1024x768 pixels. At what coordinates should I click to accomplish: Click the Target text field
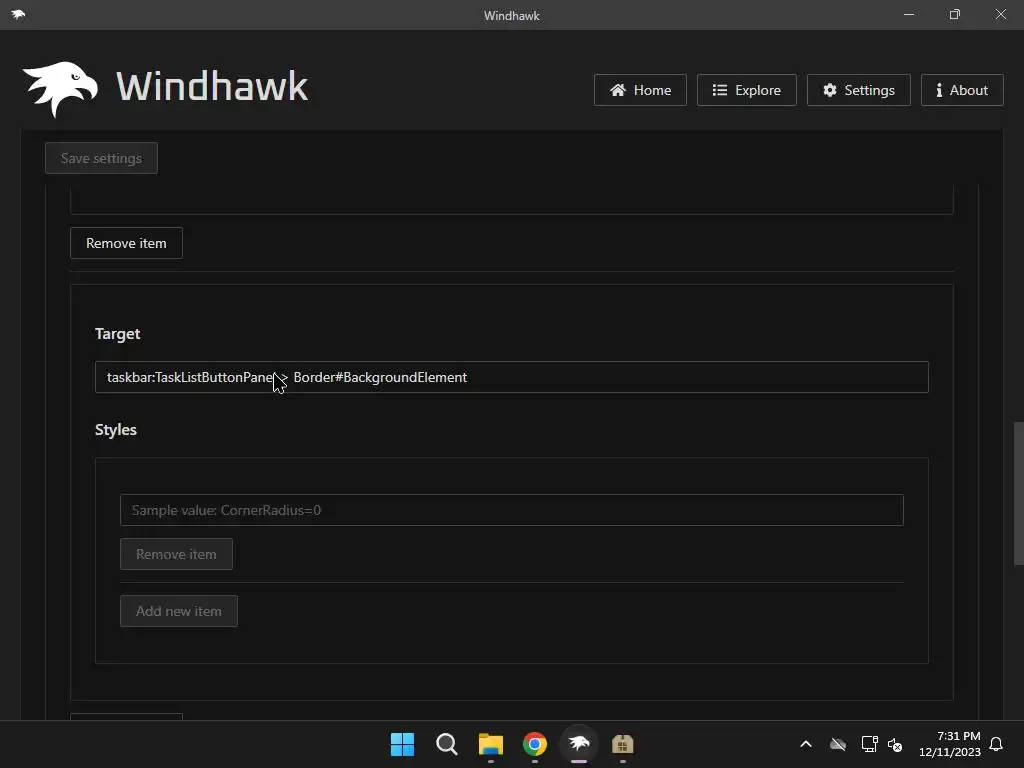coord(511,377)
